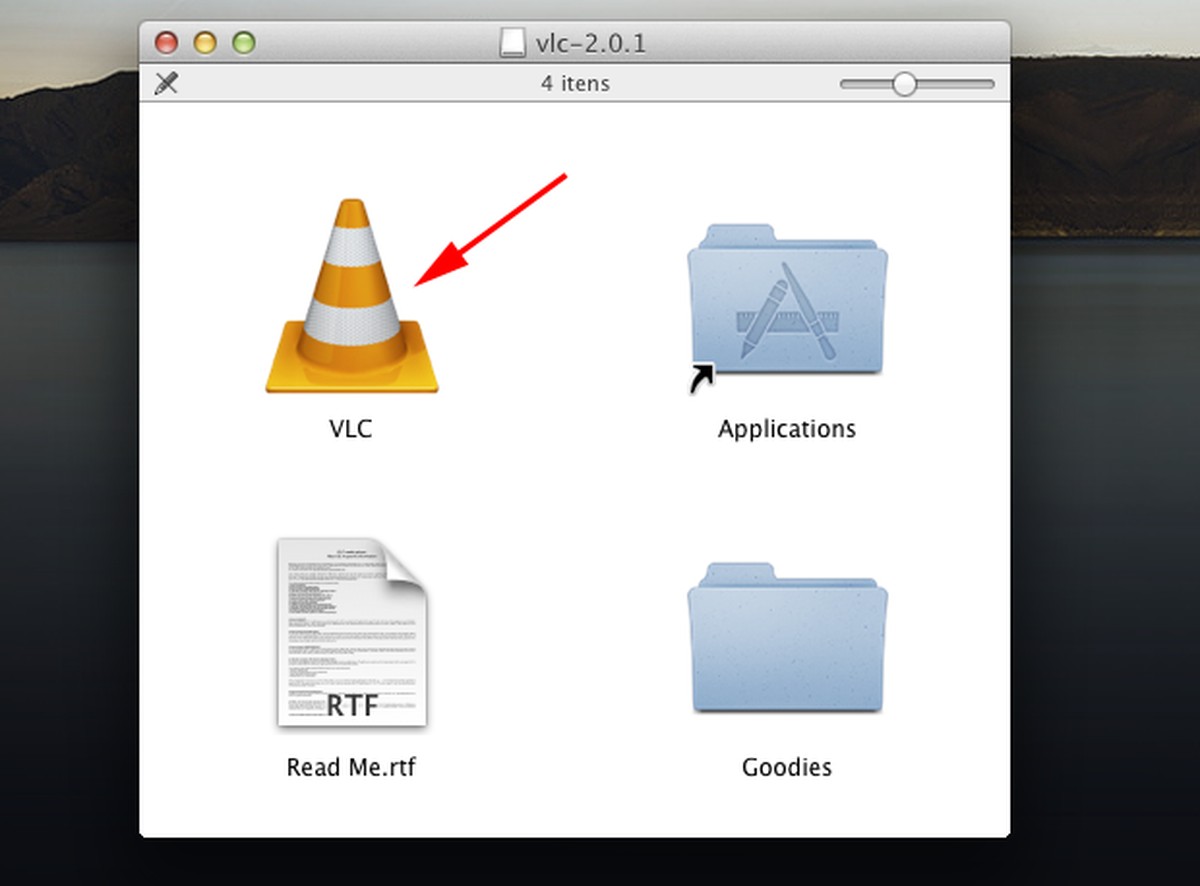The image size is (1200, 886).
Task: Select the Applications label under the folder
Action: click(787, 428)
